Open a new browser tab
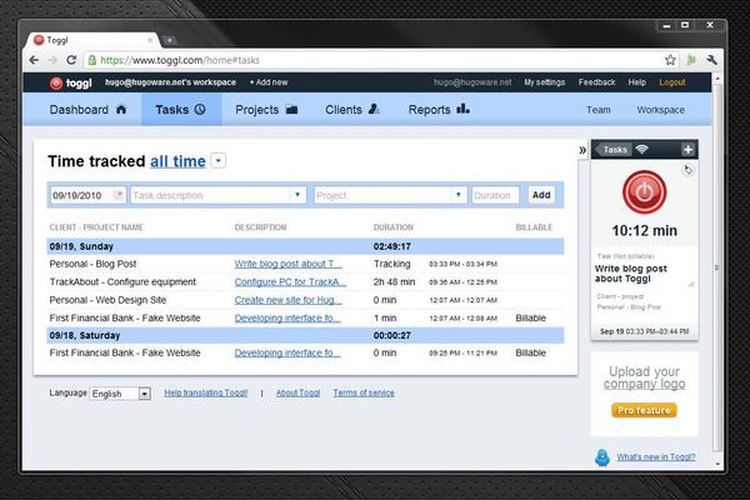 tap(169, 40)
